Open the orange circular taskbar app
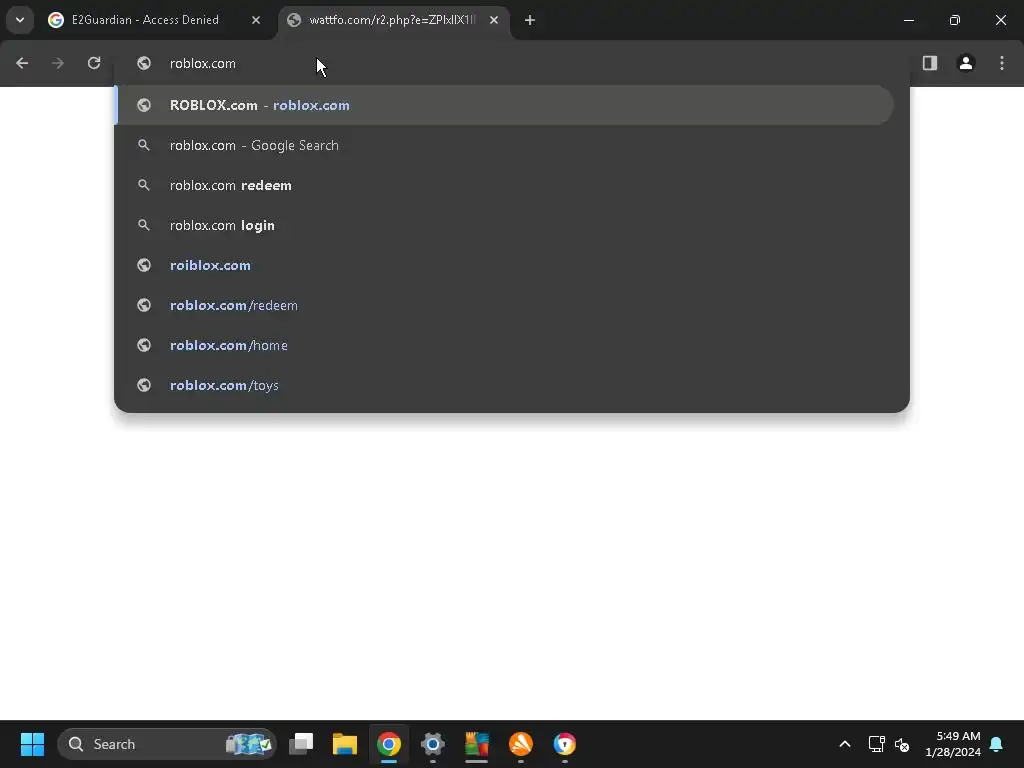 click(x=520, y=744)
